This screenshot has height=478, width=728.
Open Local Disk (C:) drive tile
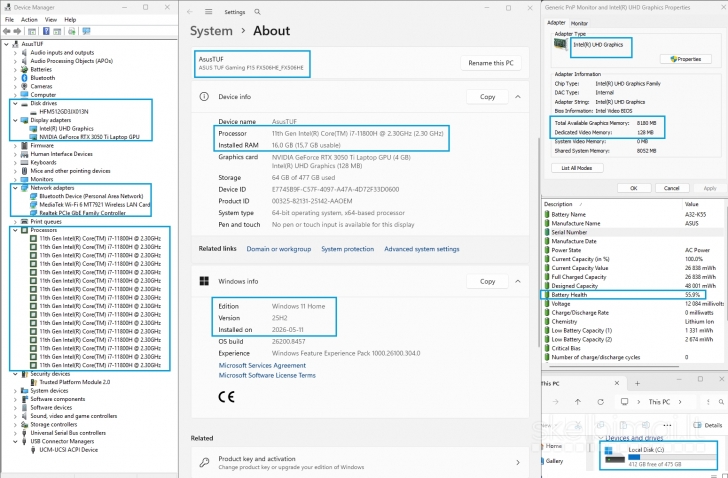tap(659, 457)
